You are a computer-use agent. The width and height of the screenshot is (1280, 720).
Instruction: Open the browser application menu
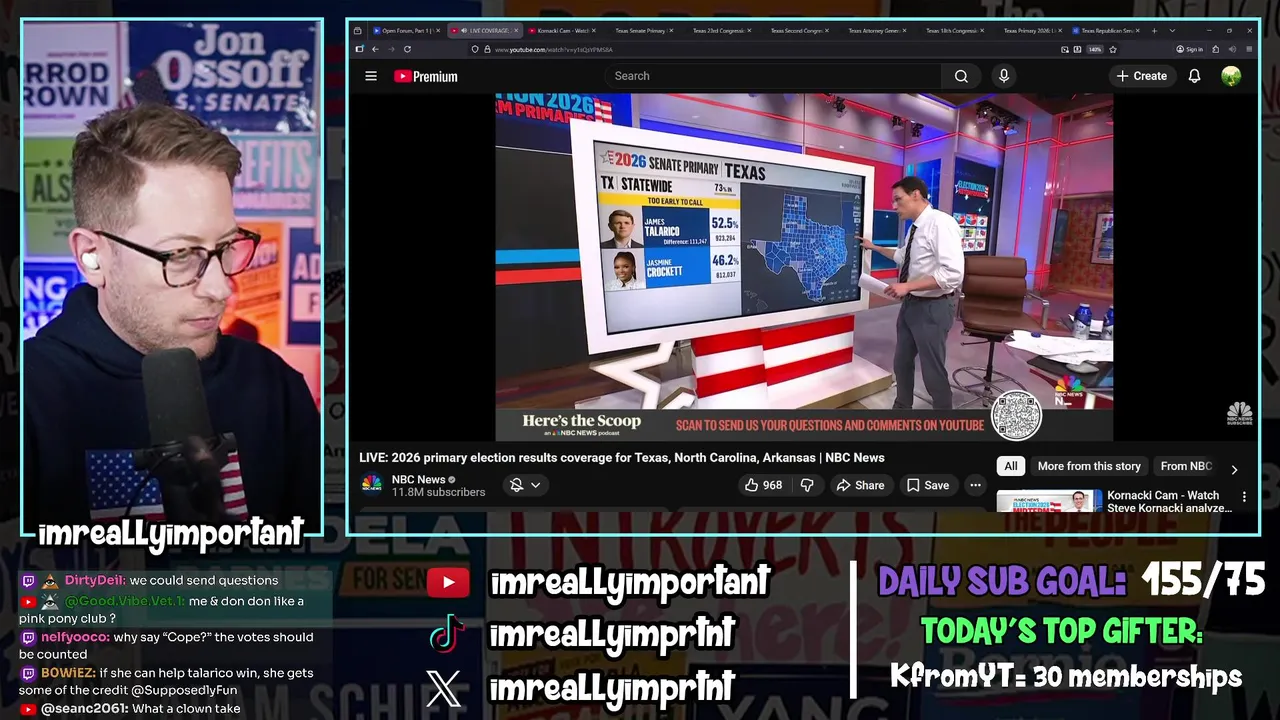point(1249,49)
